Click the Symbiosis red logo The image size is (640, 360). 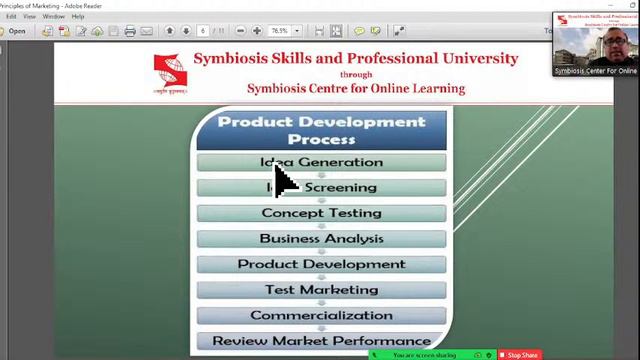[170, 74]
